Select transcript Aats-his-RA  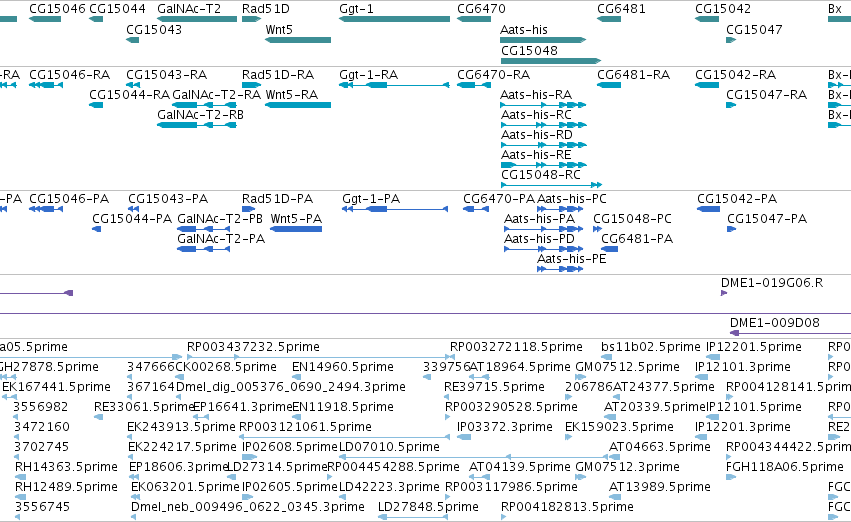pos(536,94)
